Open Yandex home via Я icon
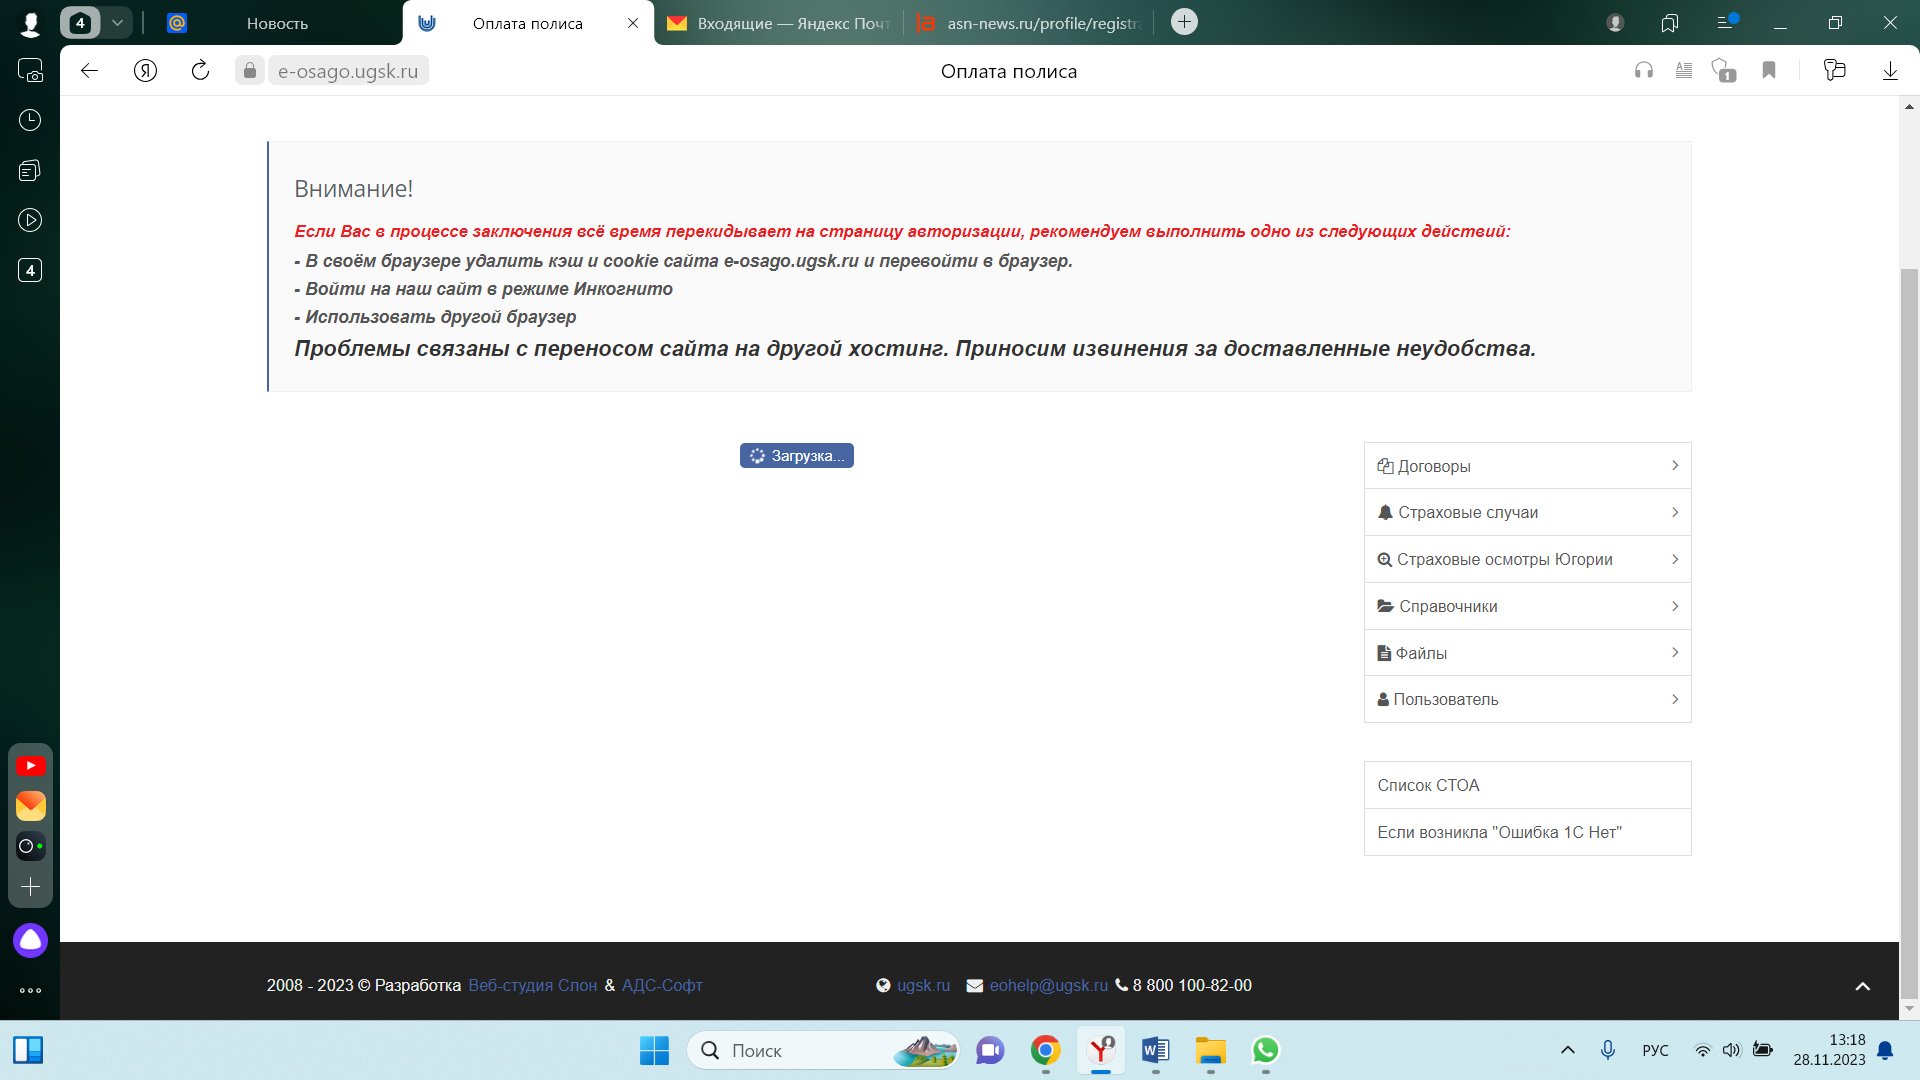 coord(145,70)
